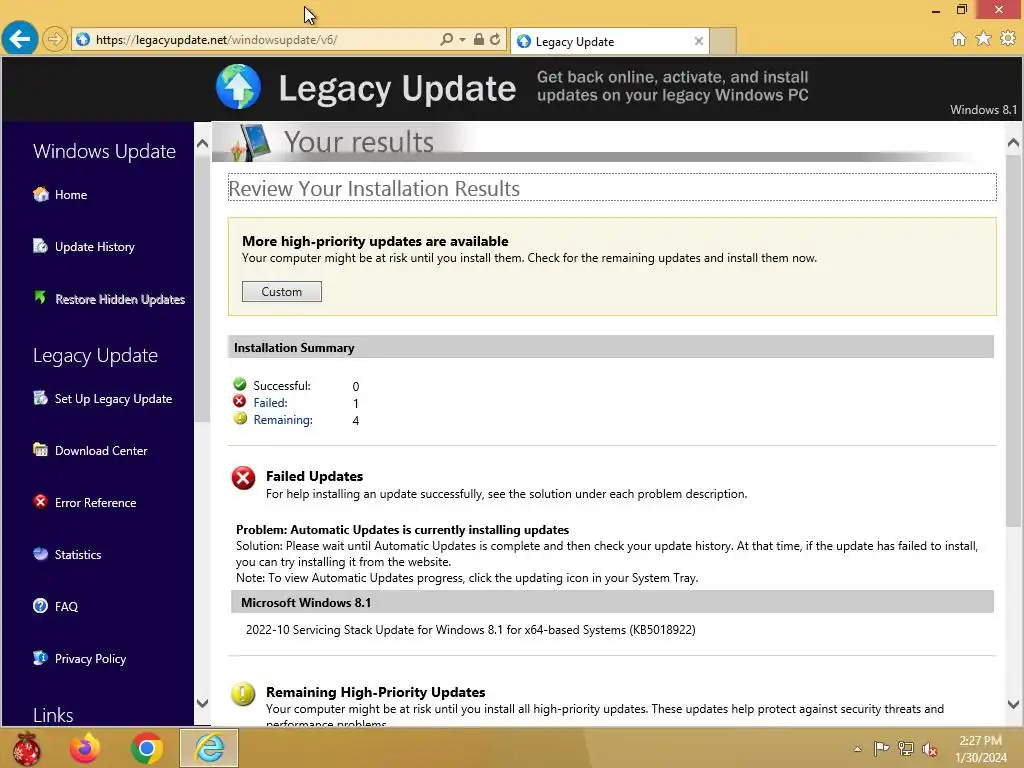Click main page scrollbar down arrow

click(1014, 705)
